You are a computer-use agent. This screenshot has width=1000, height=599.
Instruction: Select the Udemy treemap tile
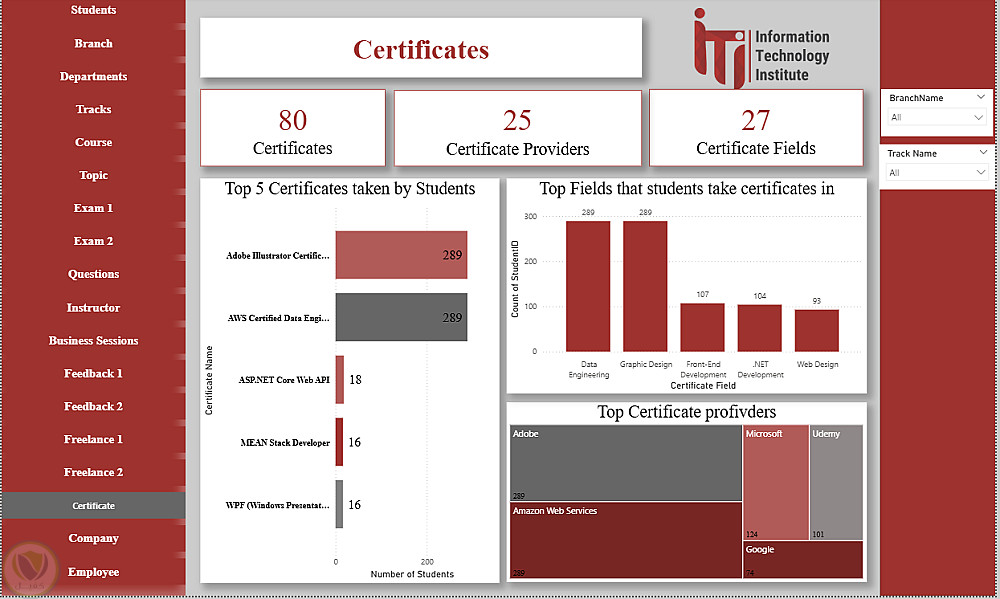pos(836,482)
